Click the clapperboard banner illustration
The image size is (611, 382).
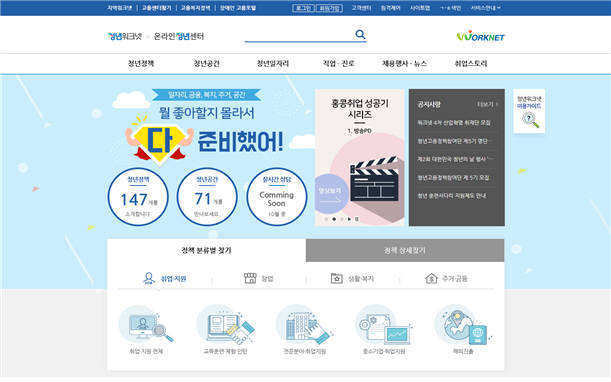[x=374, y=179]
